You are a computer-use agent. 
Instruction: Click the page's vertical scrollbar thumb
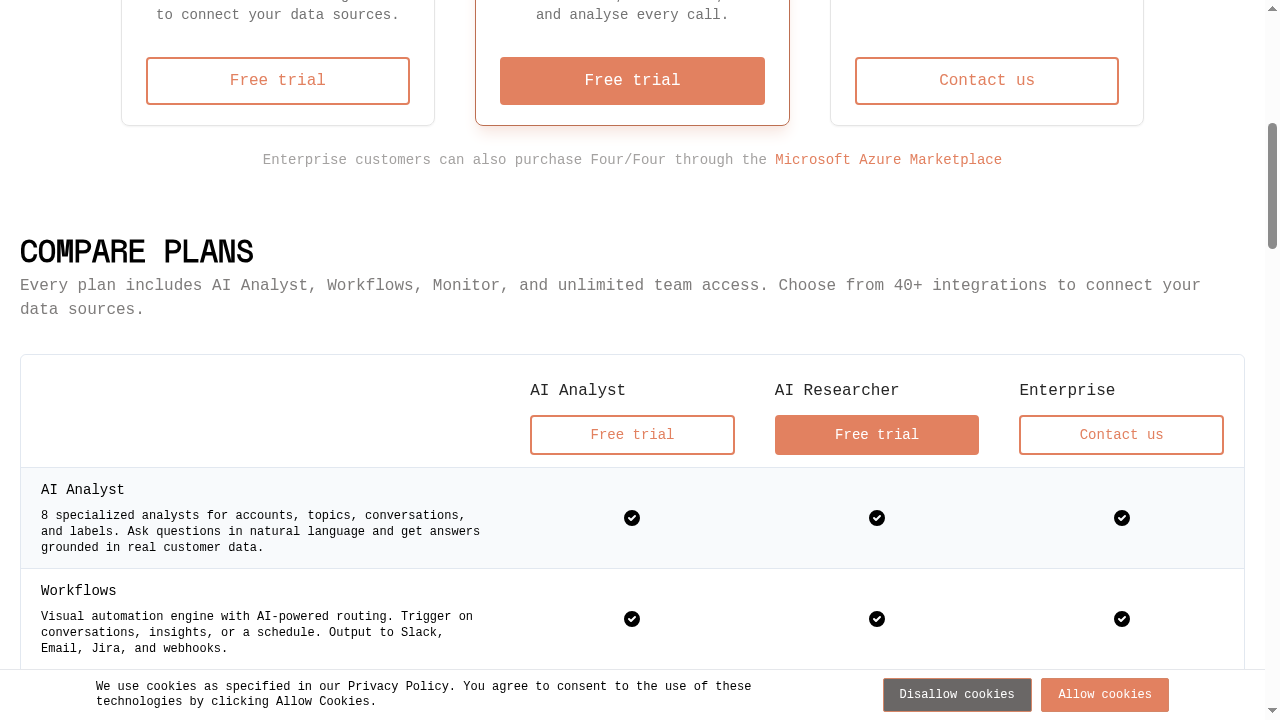(x=1272, y=186)
